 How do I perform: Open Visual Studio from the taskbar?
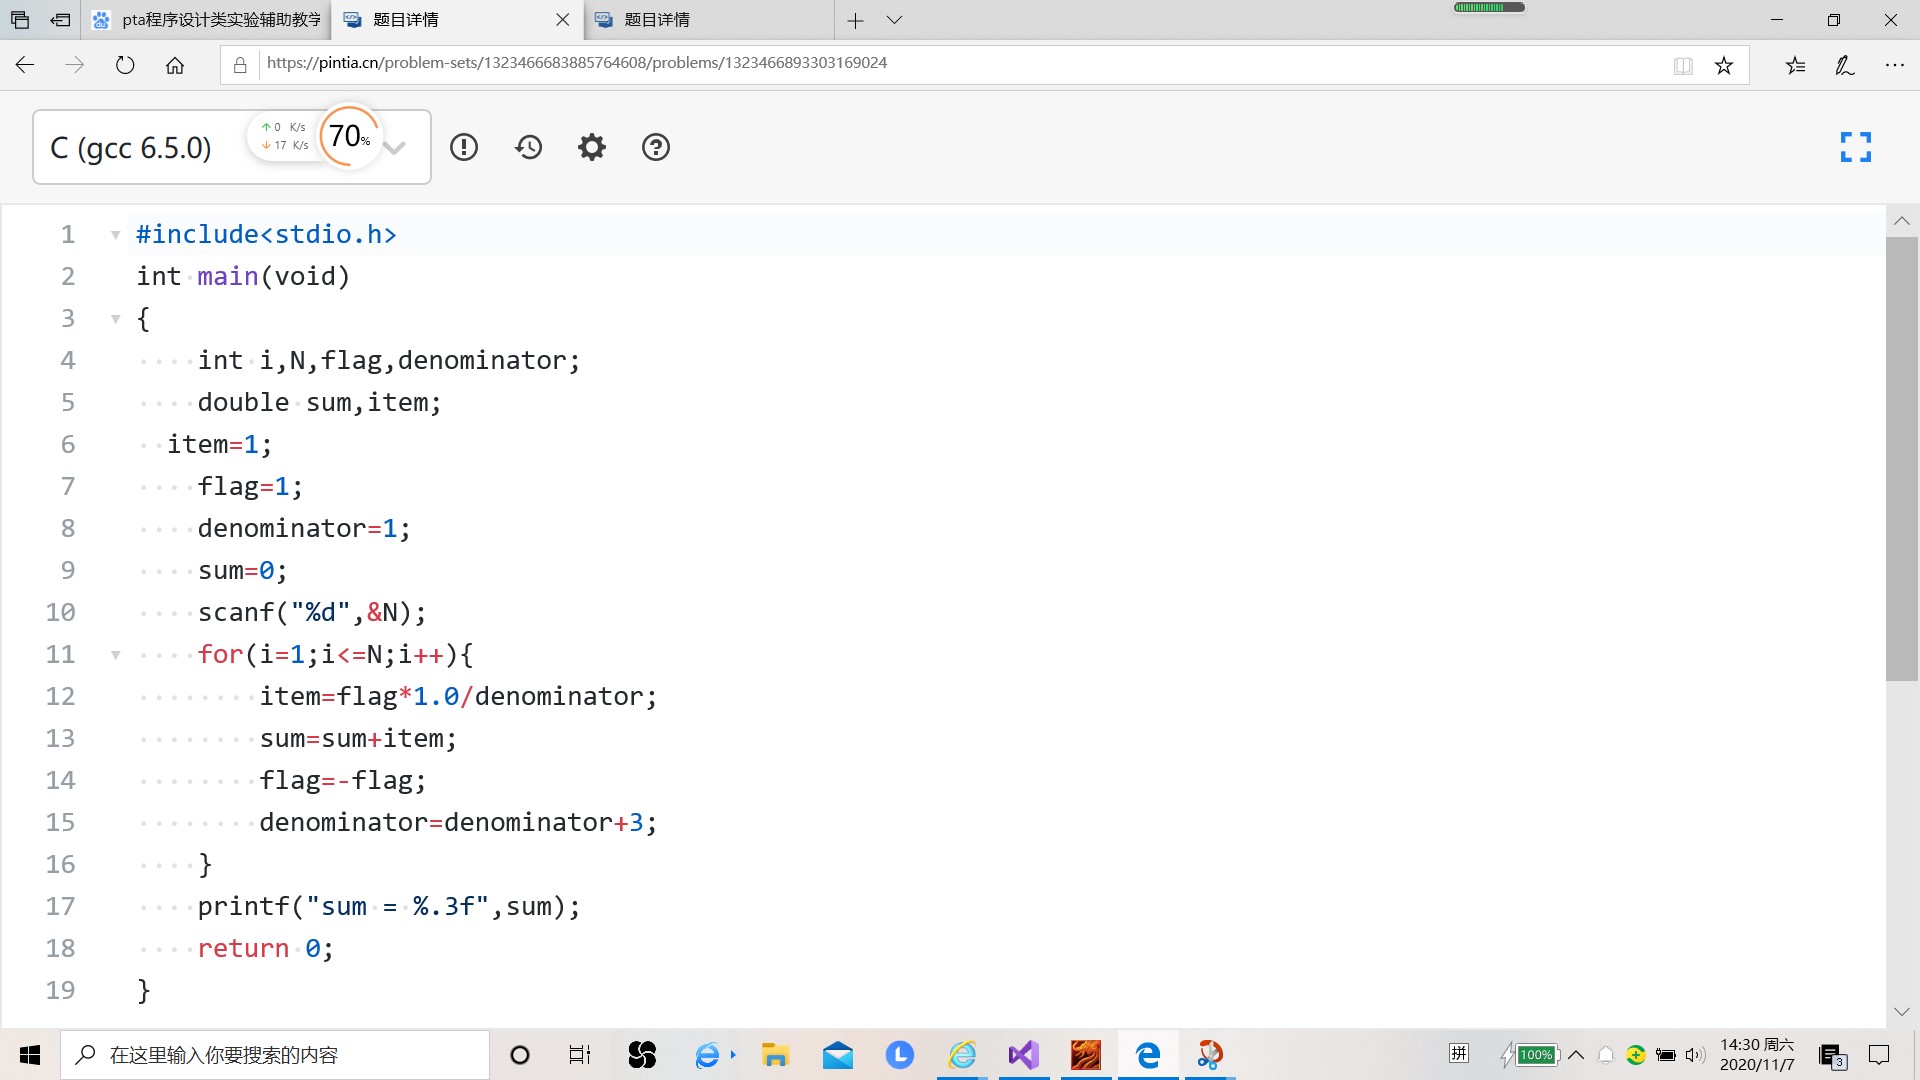pyautogui.click(x=1023, y=1055)
